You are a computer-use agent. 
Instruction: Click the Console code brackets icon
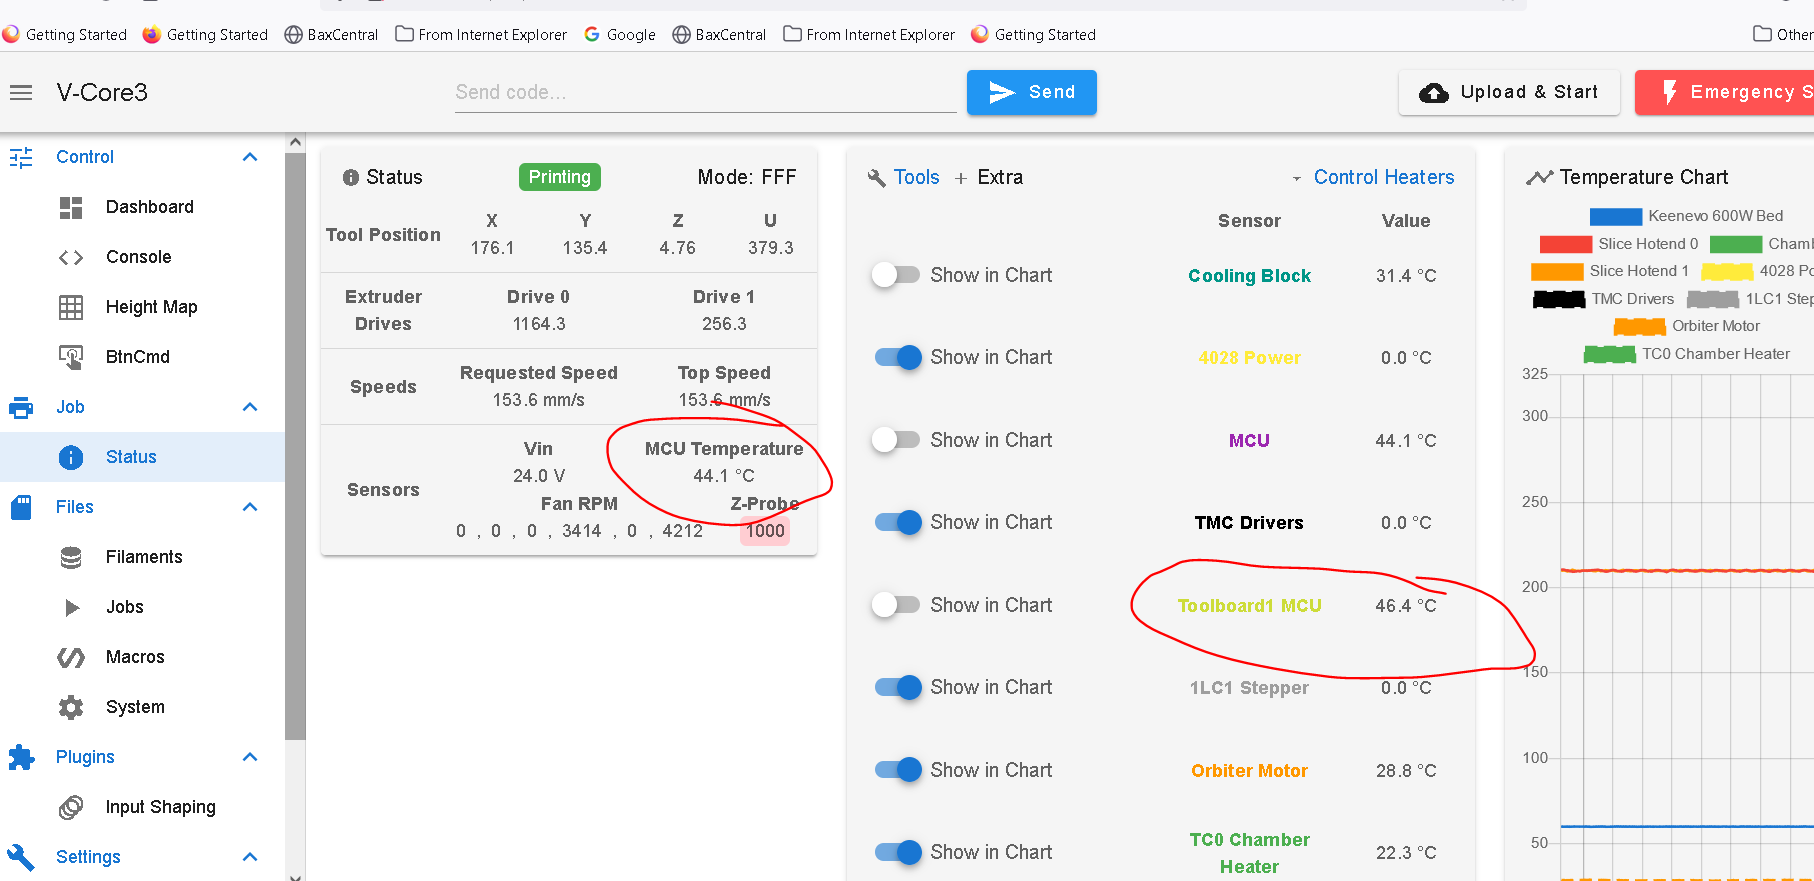(x=71, y=257)
